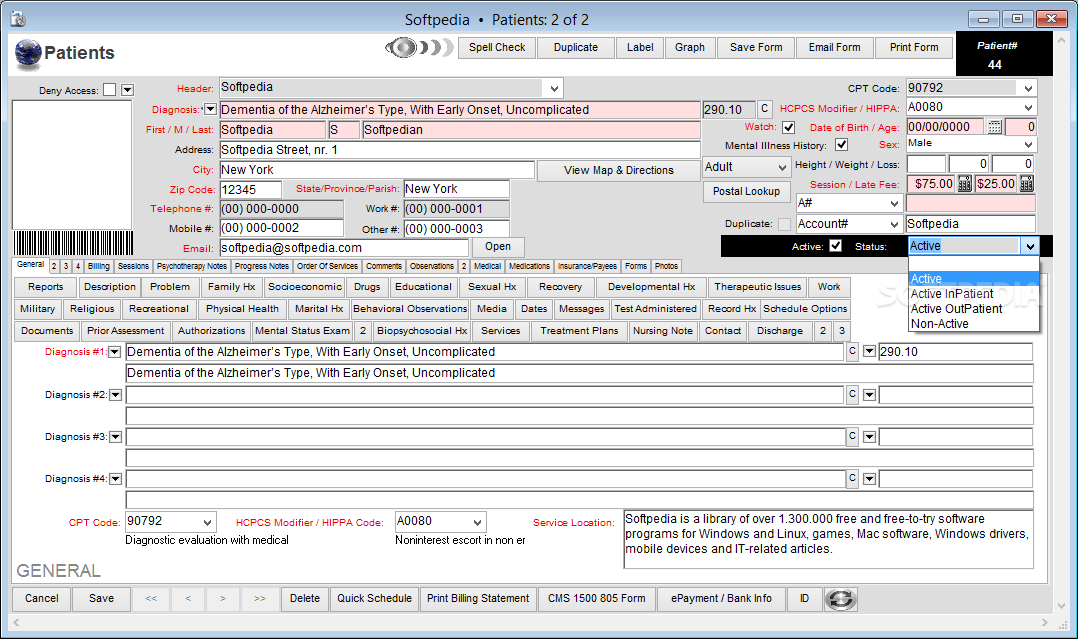1078x639 pixels.
Task: Click the horizontal scrollbar right arrow
Action: (x=1044, y=622)
